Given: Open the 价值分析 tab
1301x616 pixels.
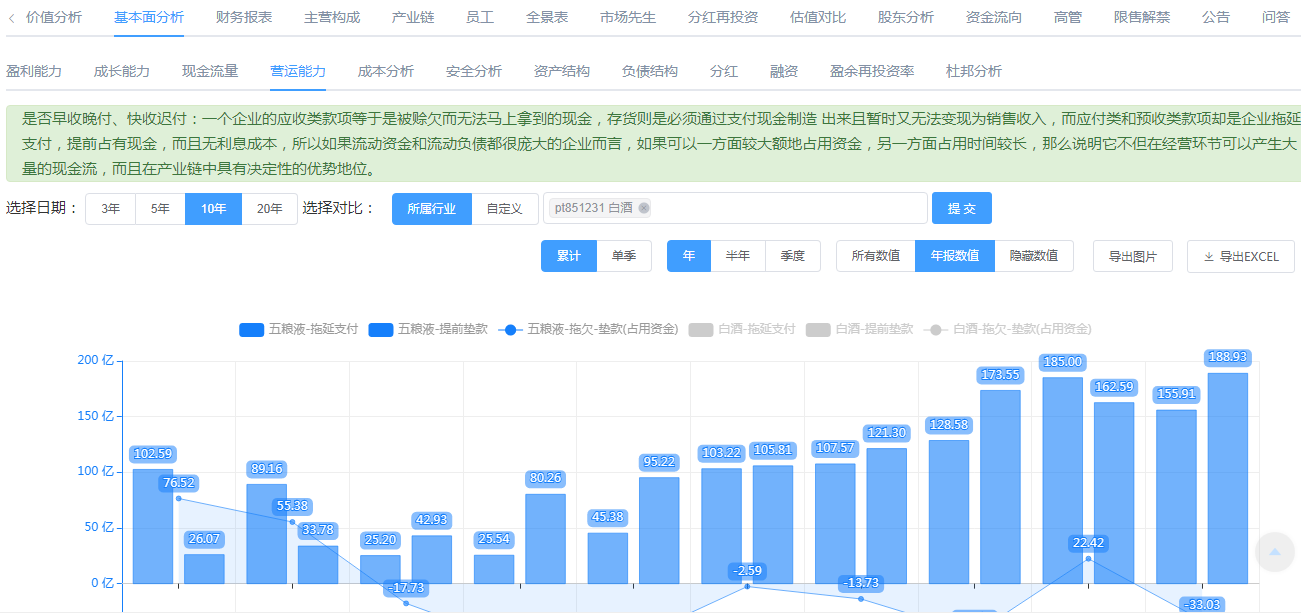Looking at the screenshot, I should pyautogui.click(x=54, y=17).
